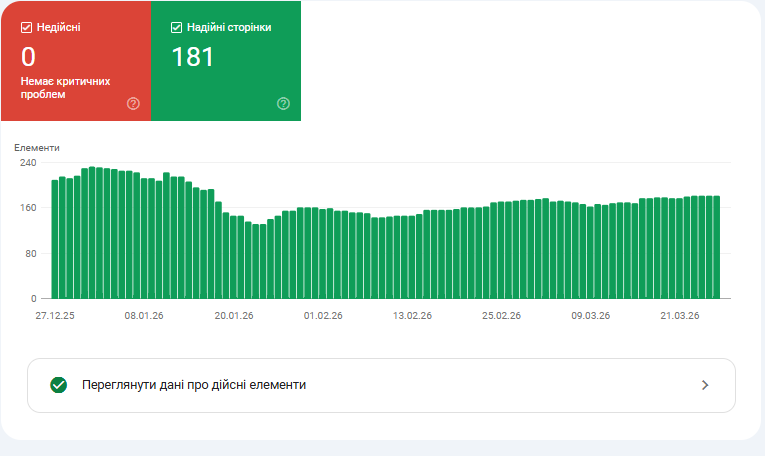765x456 pixels.
Task: Click the Немає критичних проблем message
Action: point(65,88)
